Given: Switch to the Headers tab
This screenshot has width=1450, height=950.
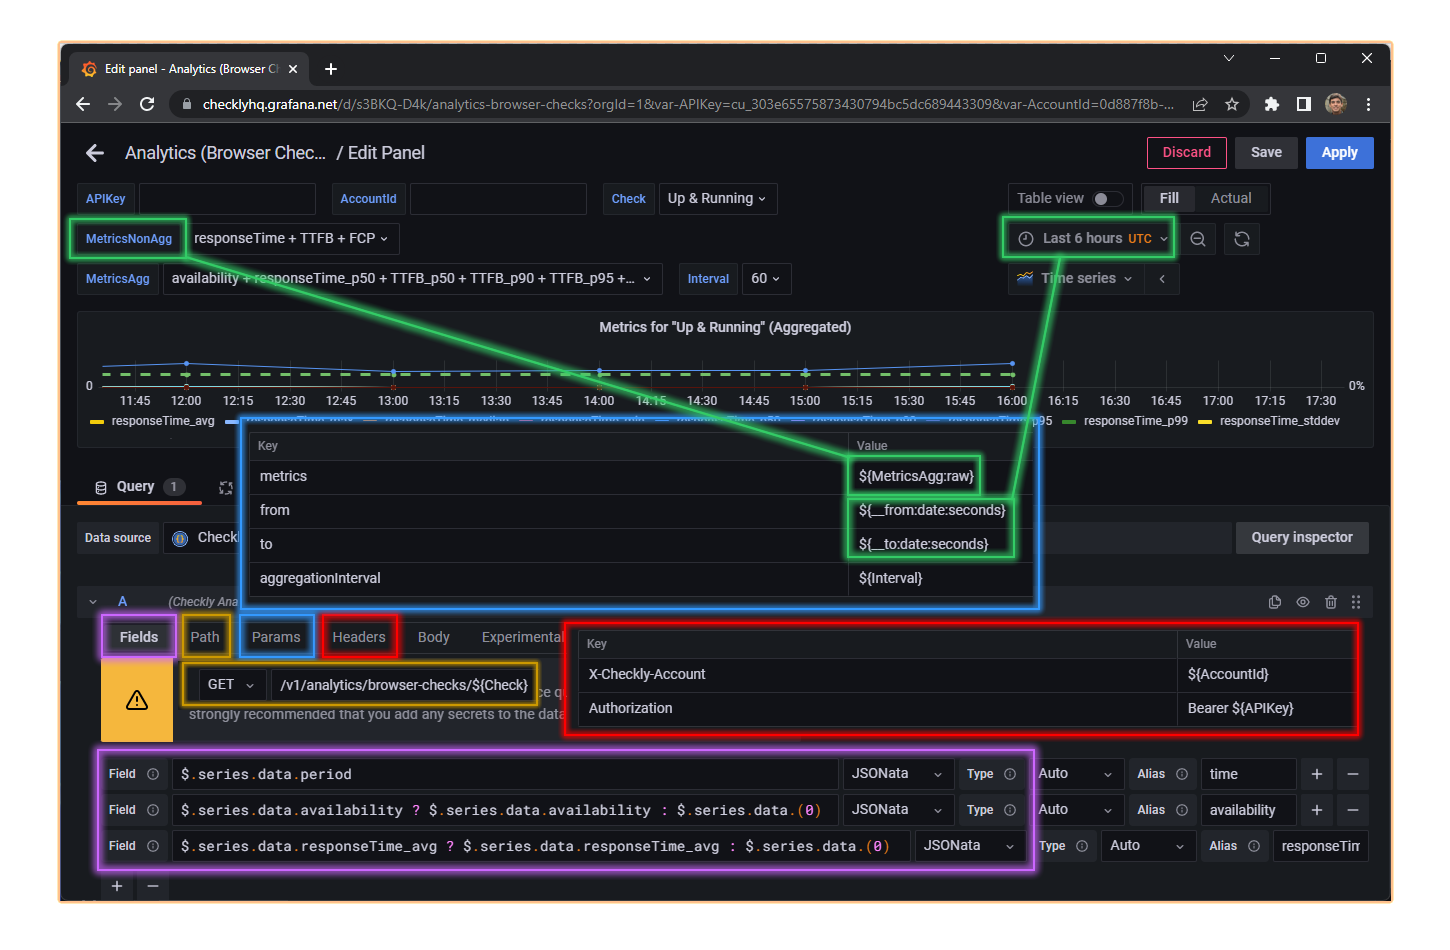Looking at the screenshot, I should click(x=358, y=636).
